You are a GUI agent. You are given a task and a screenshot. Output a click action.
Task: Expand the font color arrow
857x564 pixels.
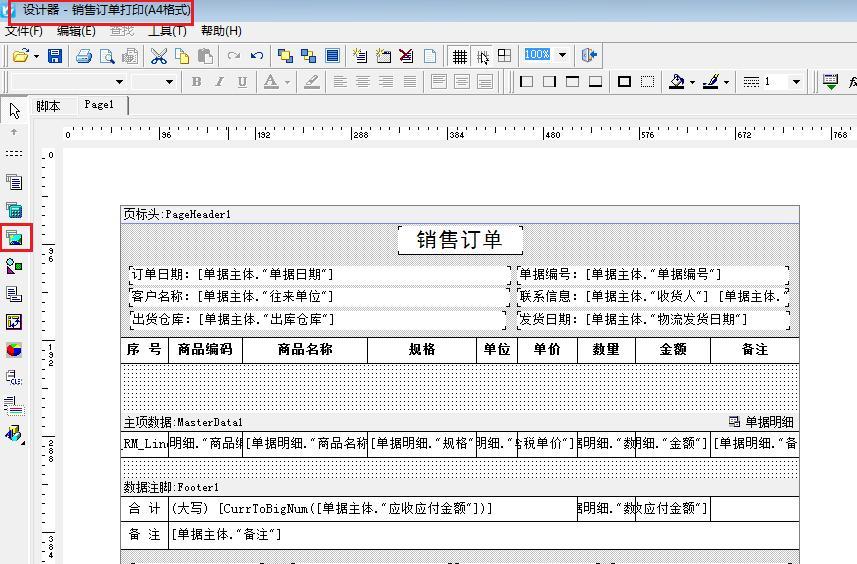287,83
